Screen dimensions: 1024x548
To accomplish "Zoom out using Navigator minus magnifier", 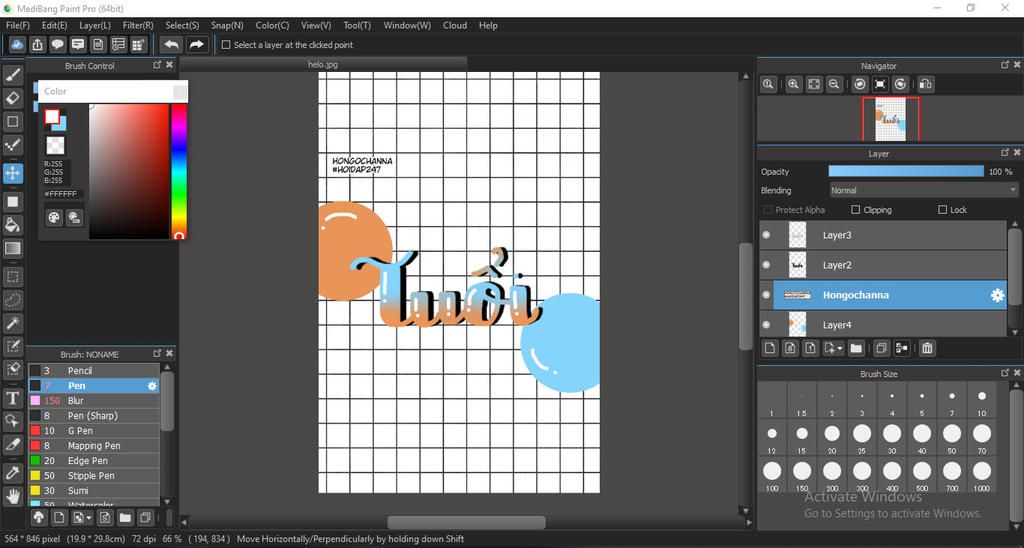I will point(834,84).
